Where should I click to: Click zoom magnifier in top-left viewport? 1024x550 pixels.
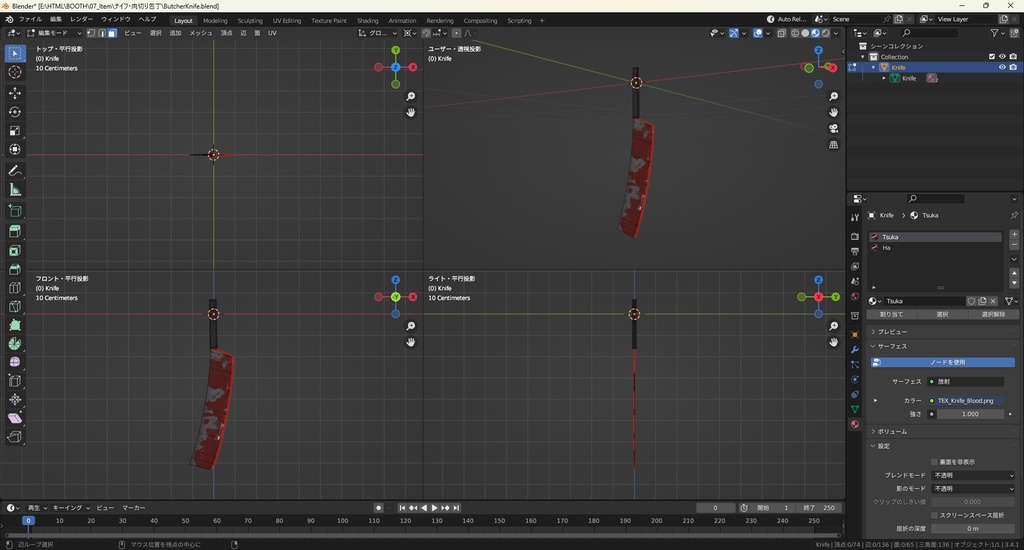point(411,97)
